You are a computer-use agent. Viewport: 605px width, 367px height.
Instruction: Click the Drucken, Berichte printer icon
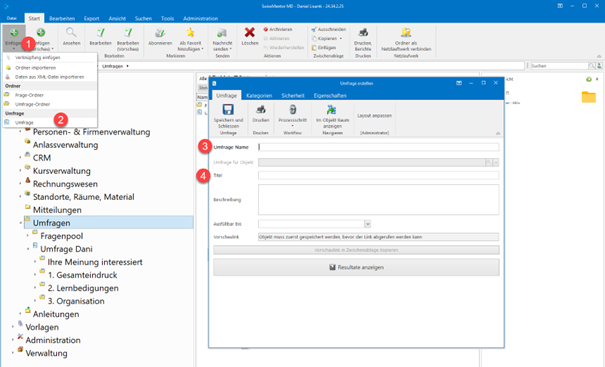pyautogui.click(x=363, y=32)
